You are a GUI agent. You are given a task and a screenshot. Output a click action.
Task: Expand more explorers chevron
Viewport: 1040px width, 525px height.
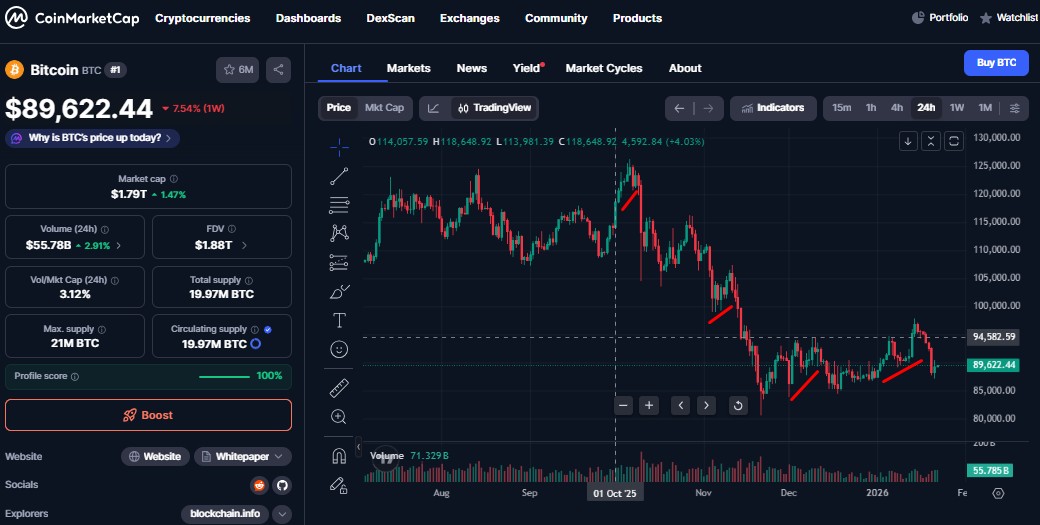[282, 514]
